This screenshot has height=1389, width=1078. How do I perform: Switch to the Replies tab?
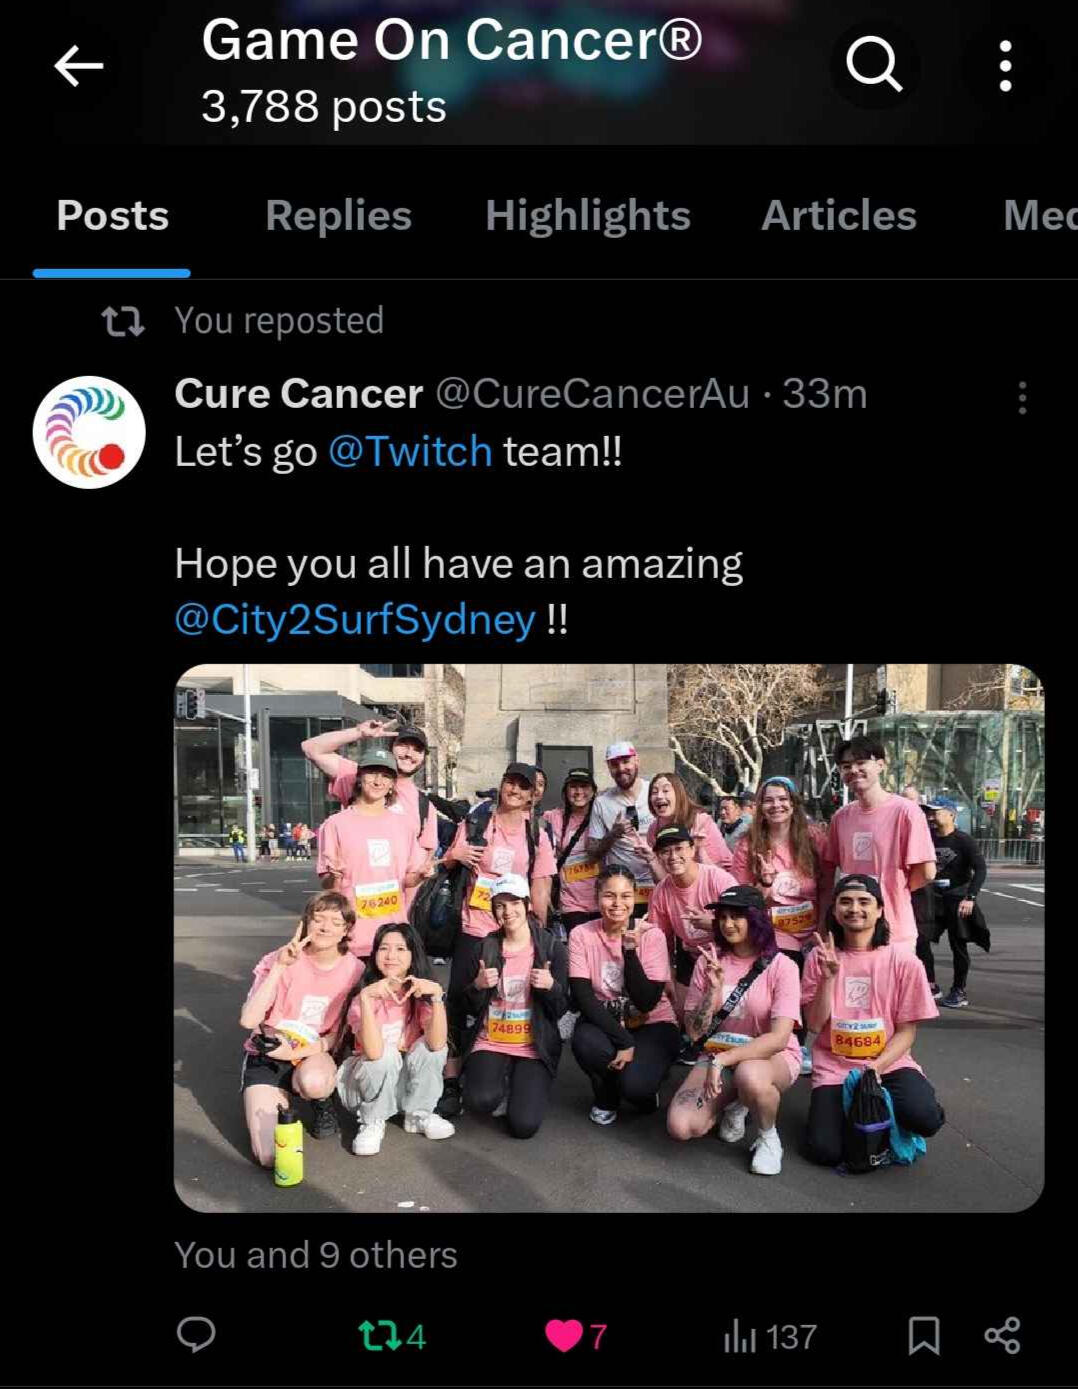click(x=338, y=216)
